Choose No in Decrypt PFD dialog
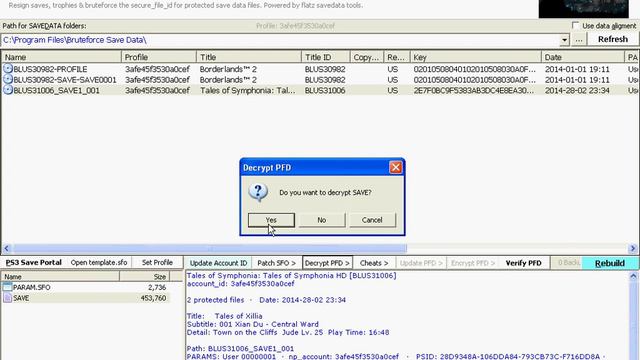This screenshot has width=640, height=360. pyautogui.click(x=322, y=220)
